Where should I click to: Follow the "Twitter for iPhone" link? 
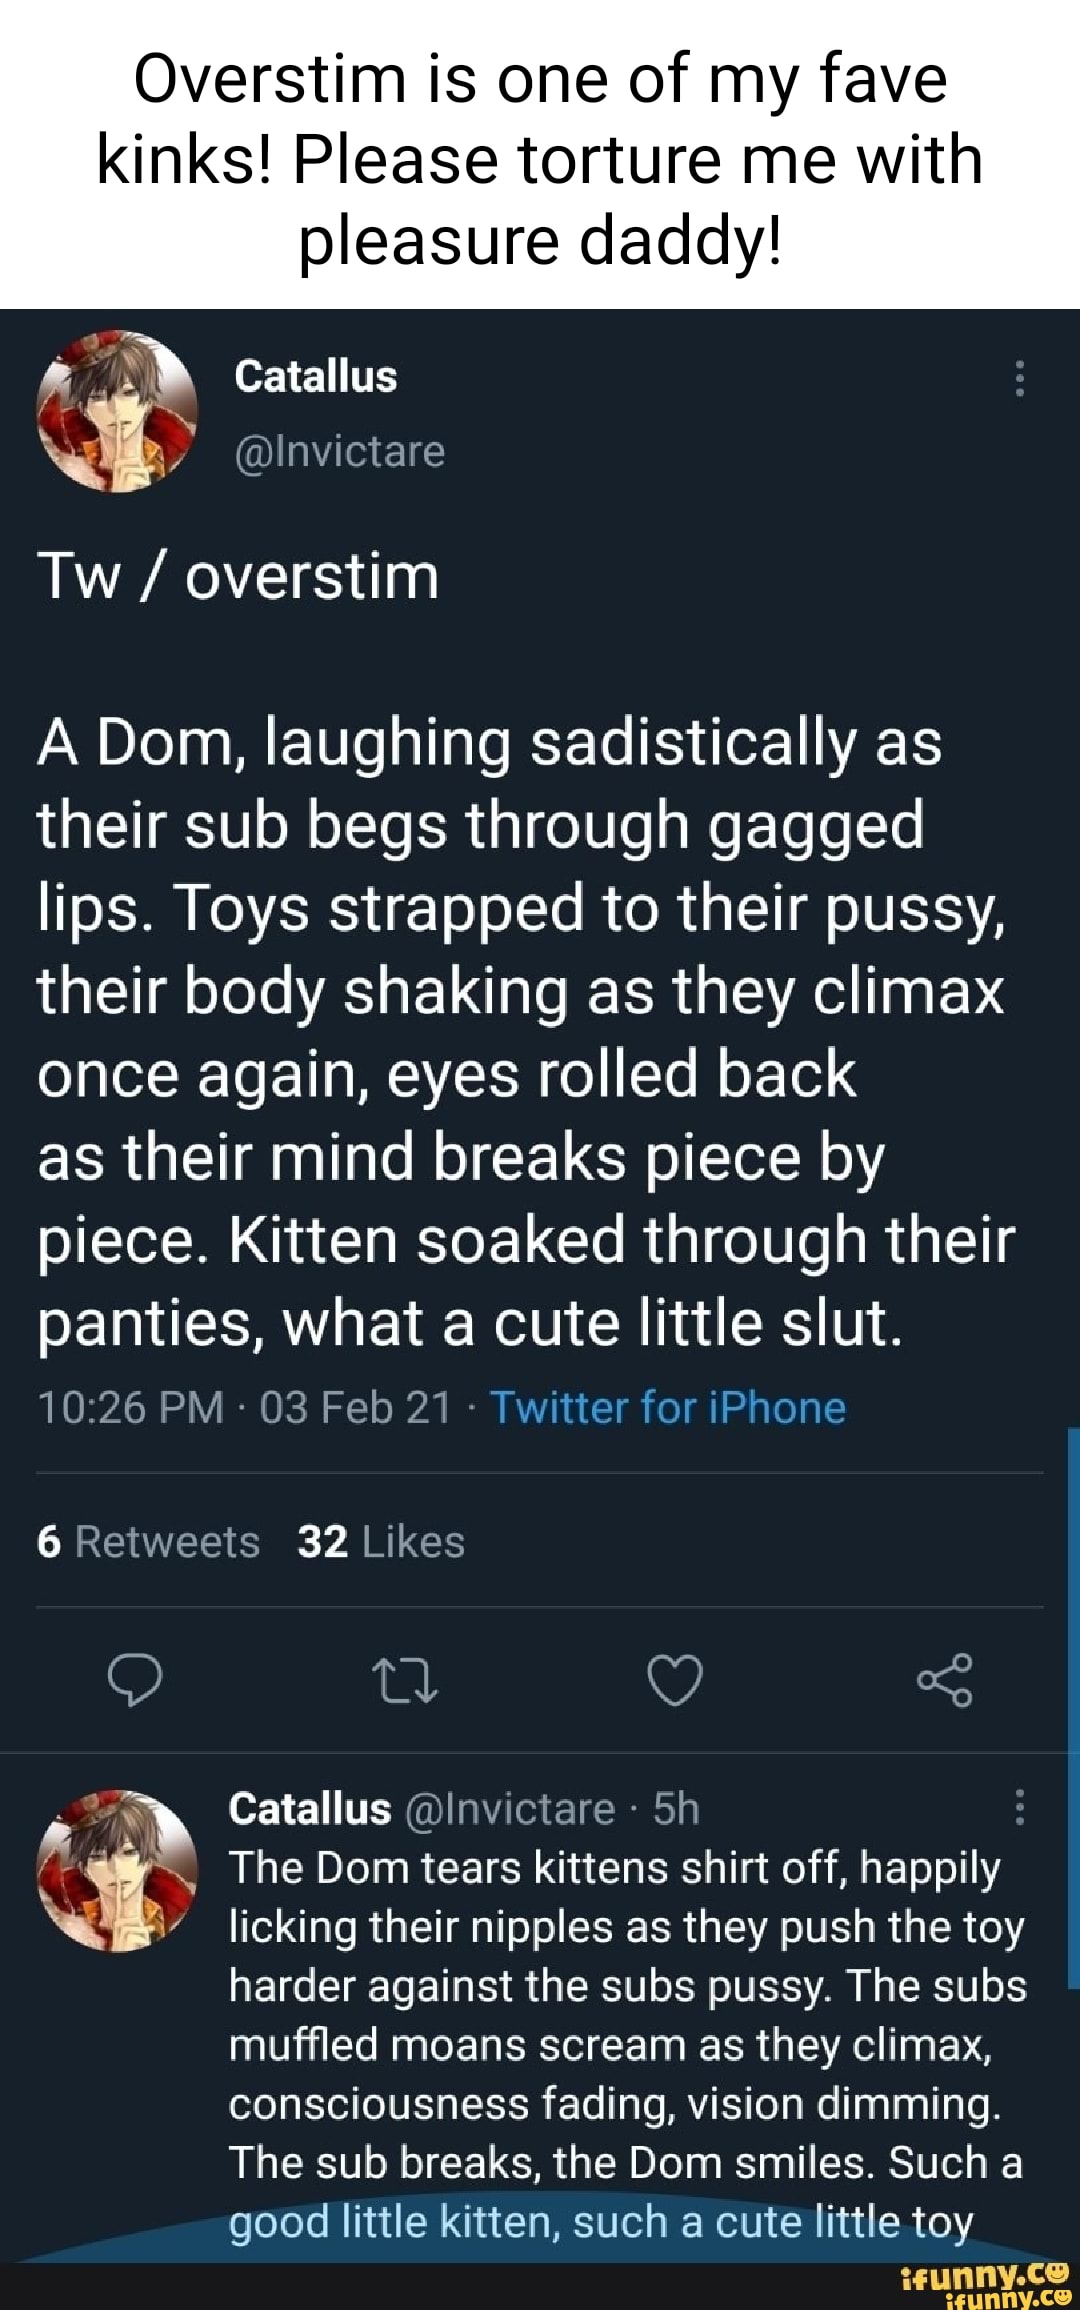[667, 1407]
